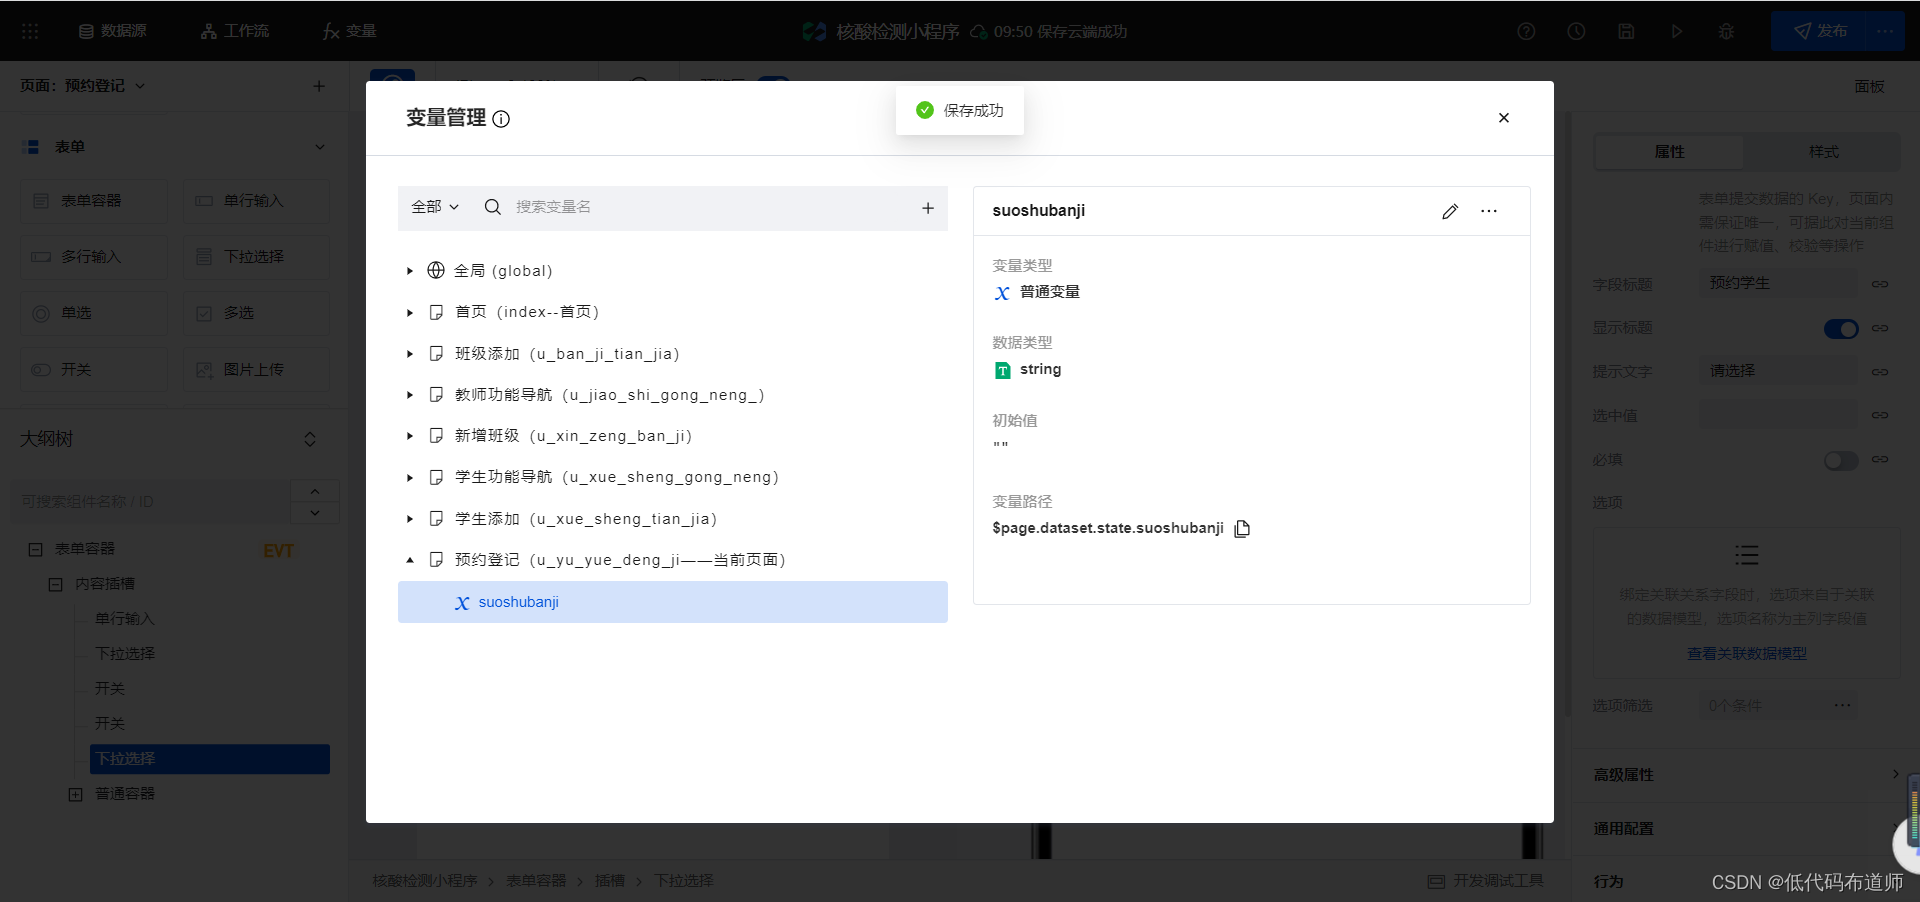This screenshot has height=902, width=1920.
Task: Click the 提示文字 input field
Action: click(1778, 371)
